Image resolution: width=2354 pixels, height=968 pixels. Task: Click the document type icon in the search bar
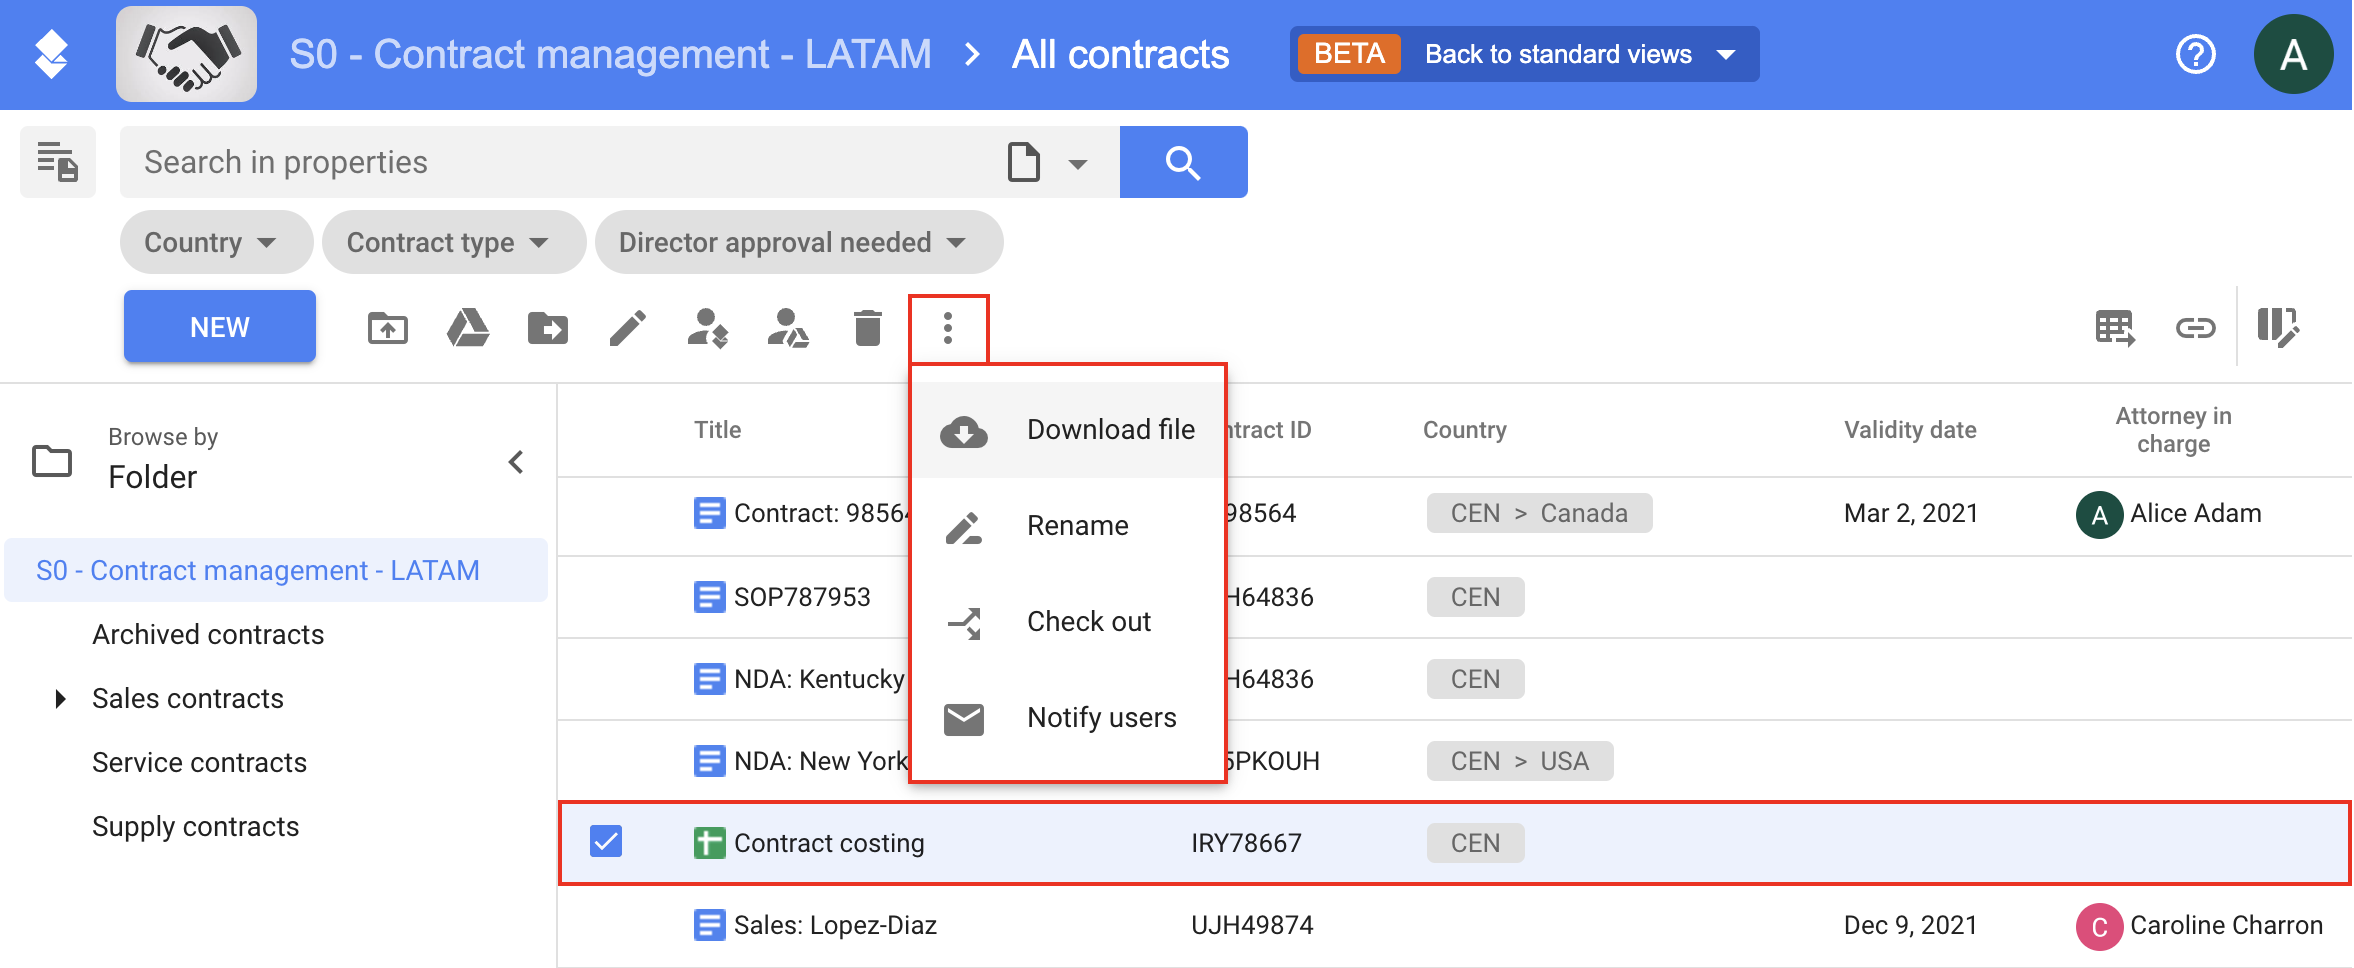click(1024, 162)
